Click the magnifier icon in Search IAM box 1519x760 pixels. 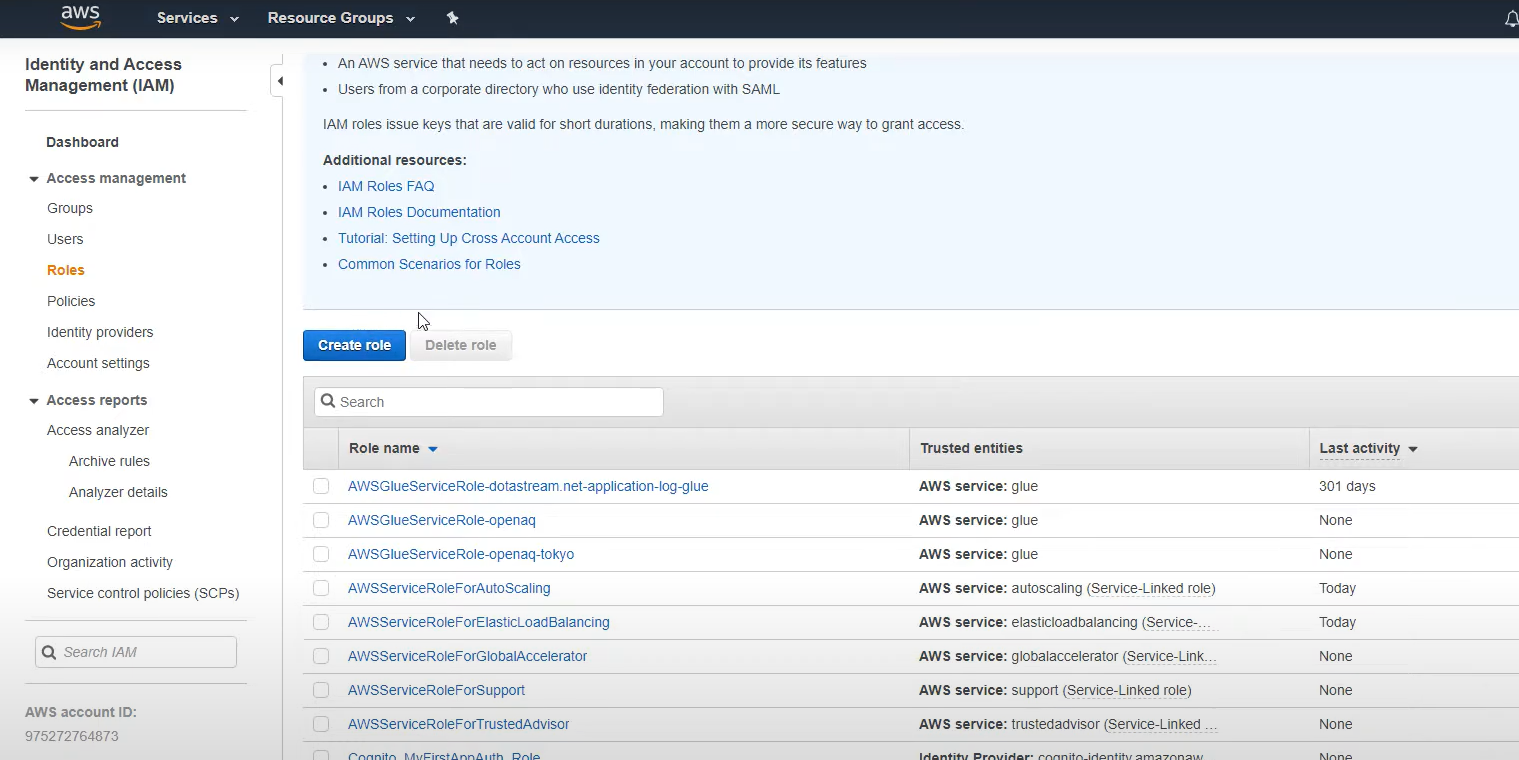click(x=49, y=652)
